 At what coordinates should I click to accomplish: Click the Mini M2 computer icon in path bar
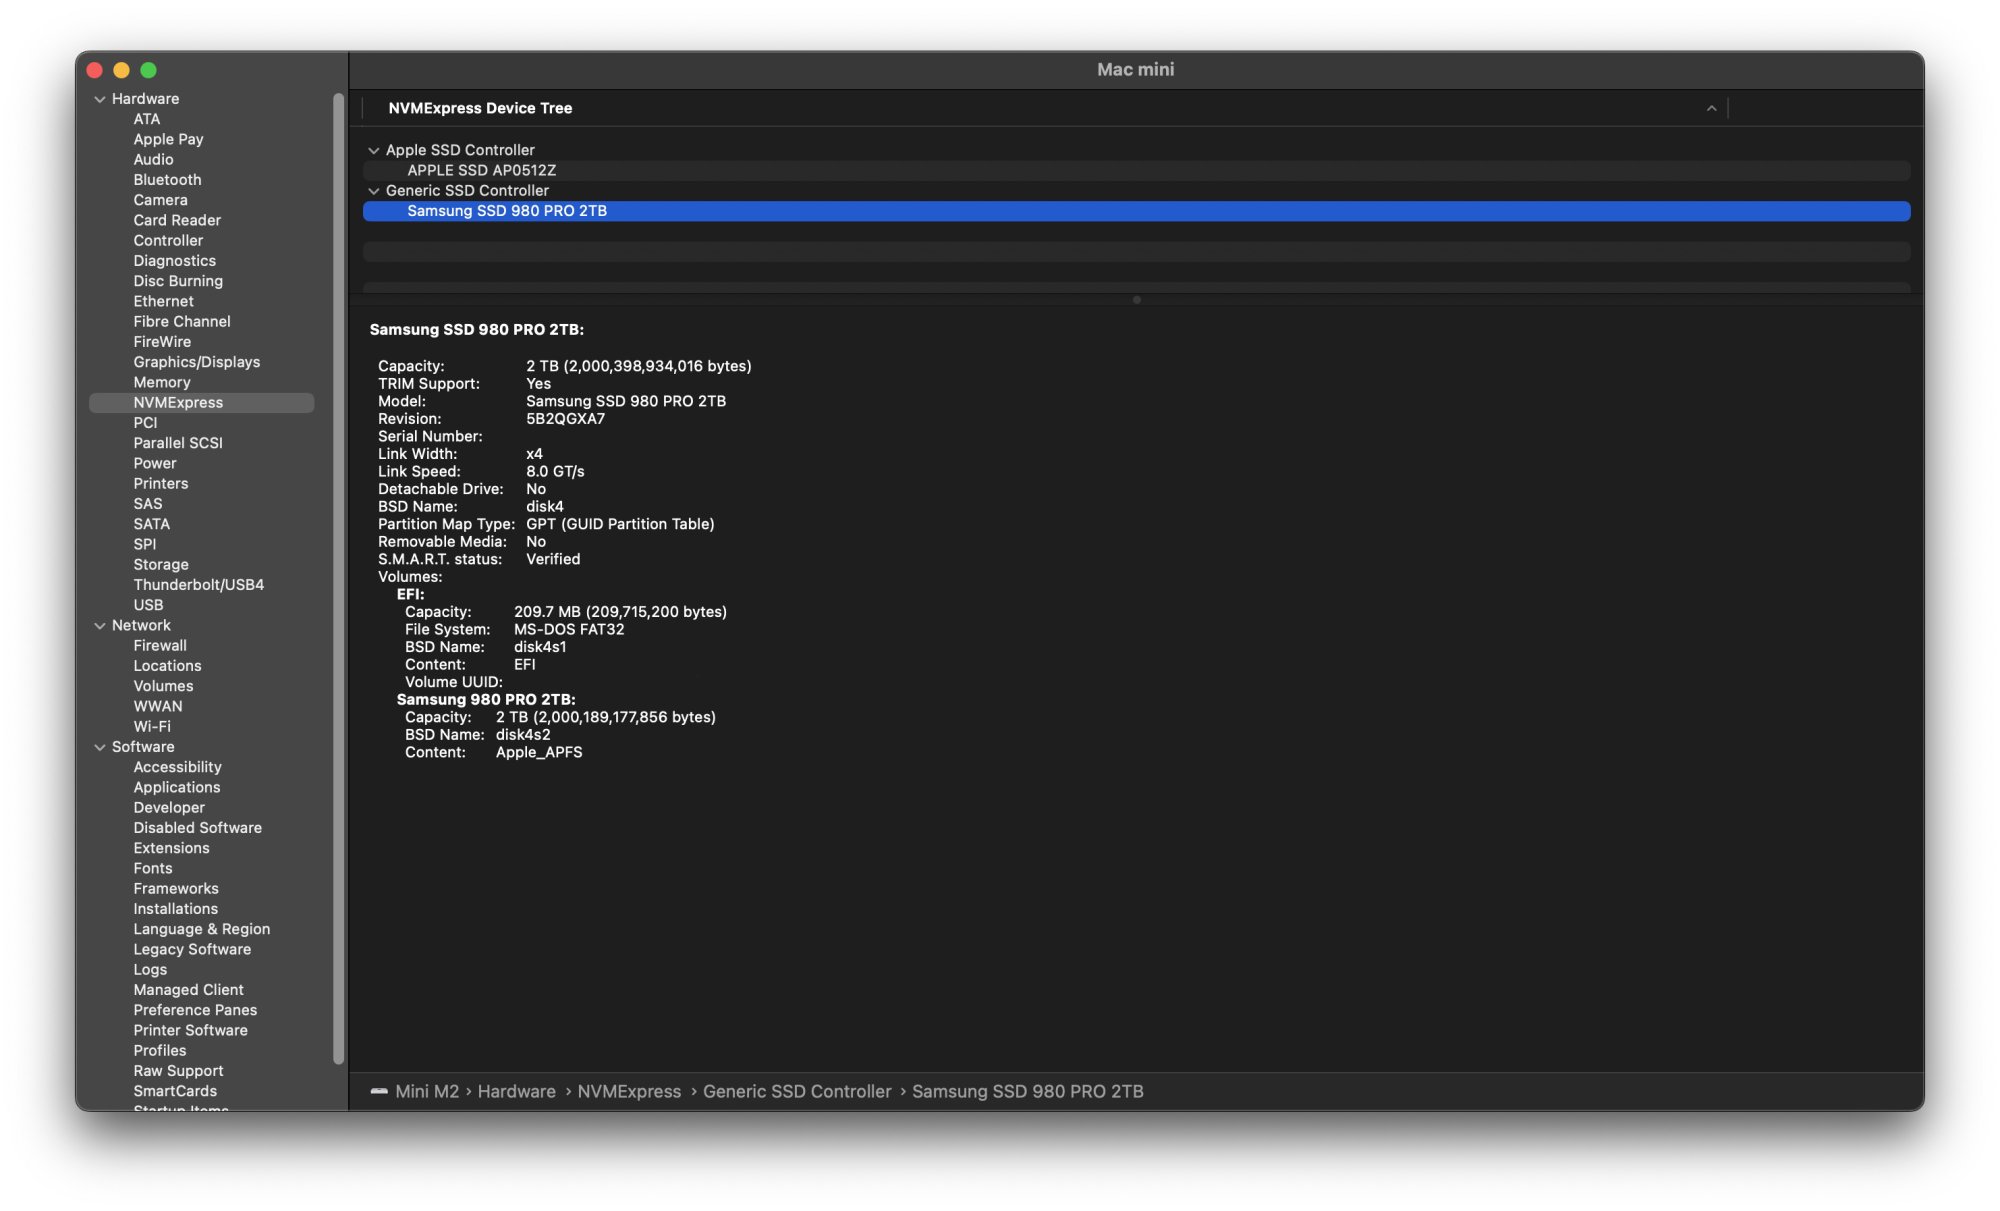click(x=379, y=1091)
